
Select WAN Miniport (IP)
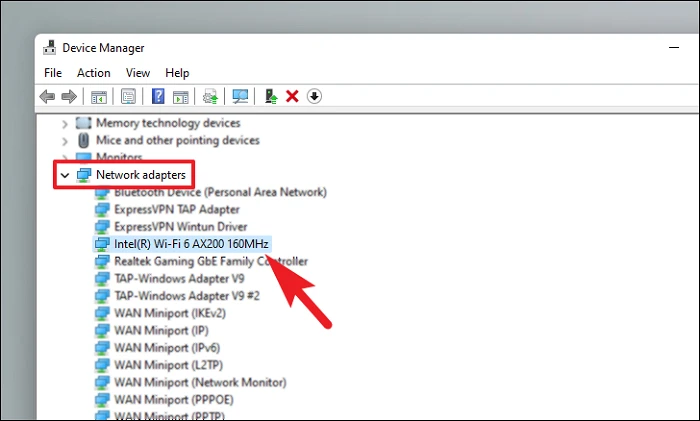point(161,330)
